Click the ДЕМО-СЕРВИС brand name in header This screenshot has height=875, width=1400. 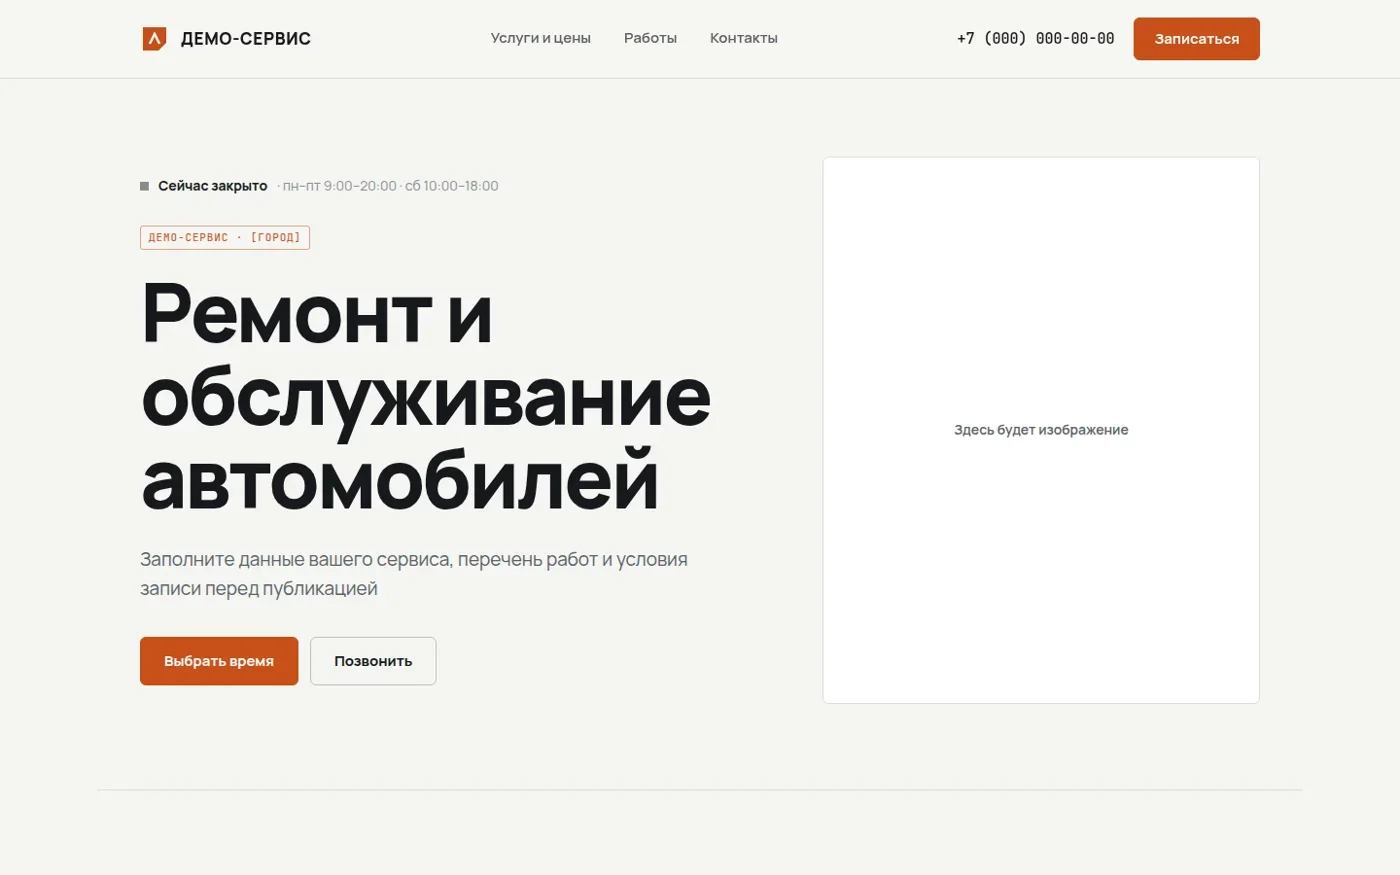coord(246,39)
